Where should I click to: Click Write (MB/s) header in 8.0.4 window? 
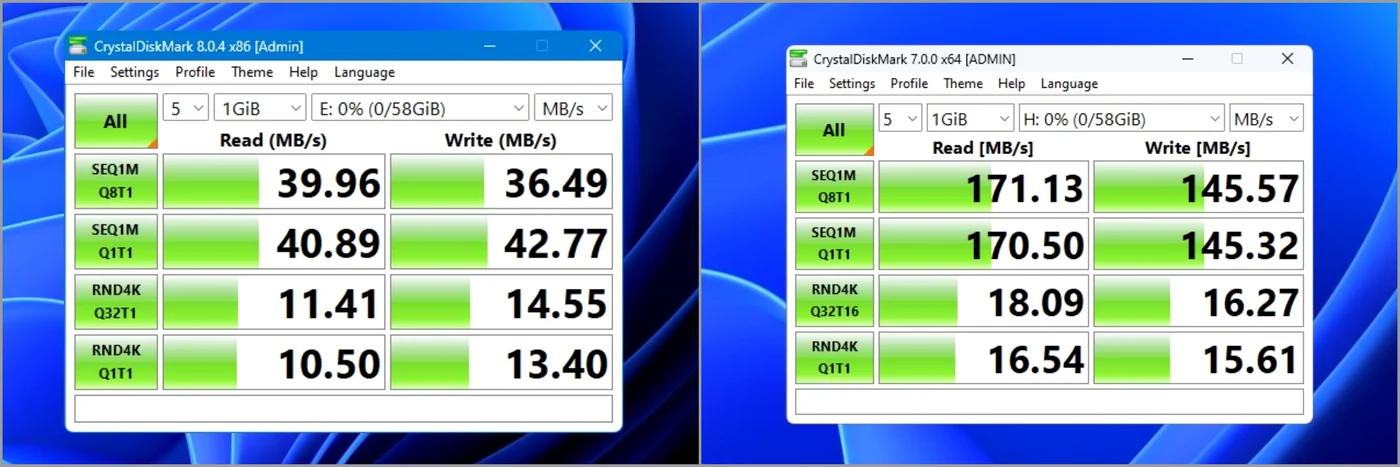click(x=500, y=139)
